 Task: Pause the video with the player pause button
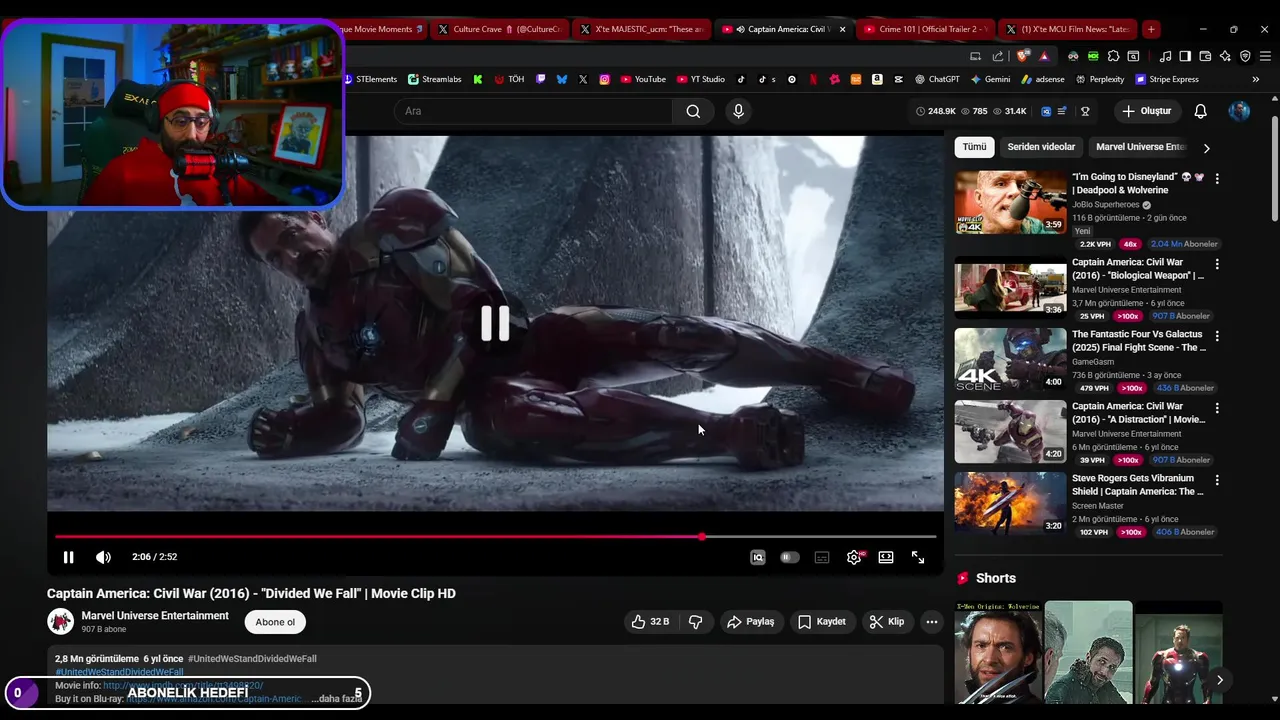click(68, 557)
